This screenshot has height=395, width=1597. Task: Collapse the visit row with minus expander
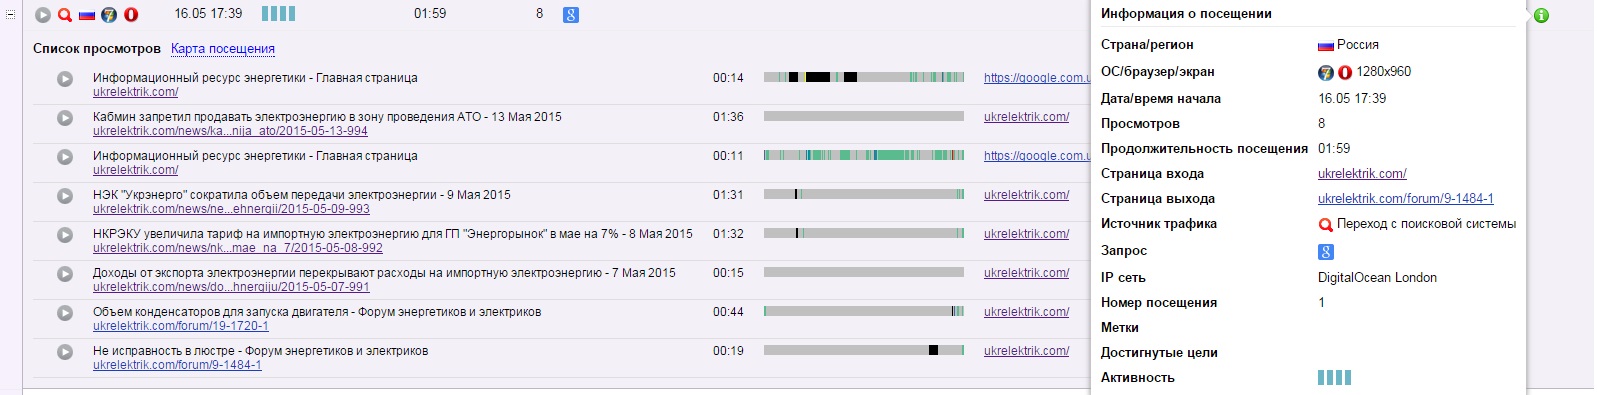tap(11, 15)
